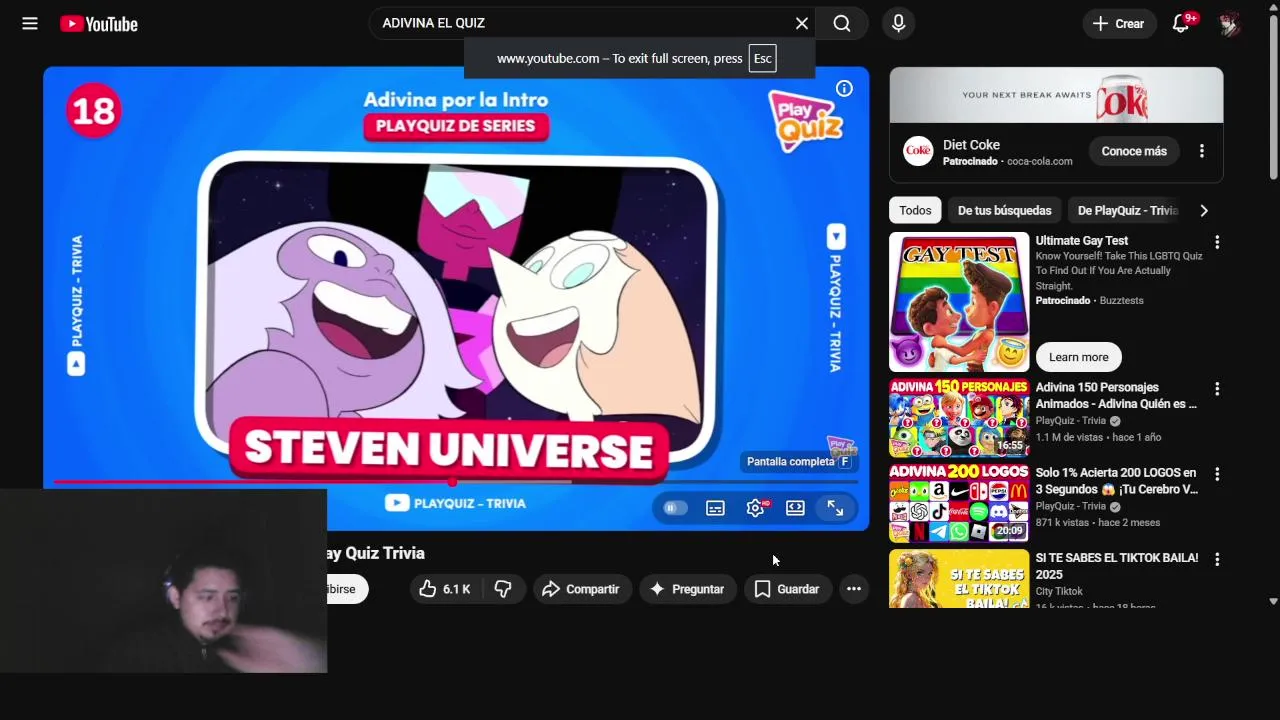Click the PlayQuiz channel watermark in video

841,446
